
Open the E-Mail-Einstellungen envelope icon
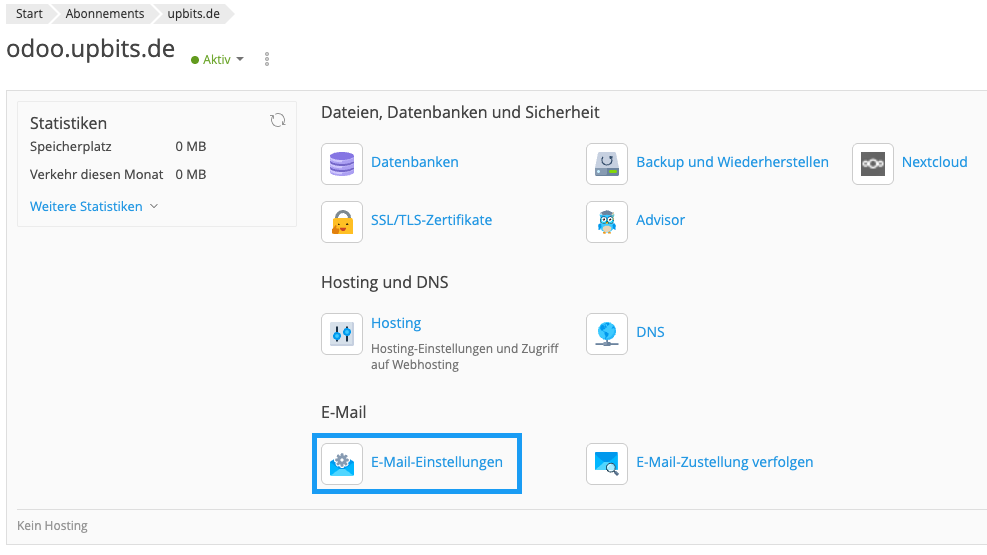click(342, 463)
